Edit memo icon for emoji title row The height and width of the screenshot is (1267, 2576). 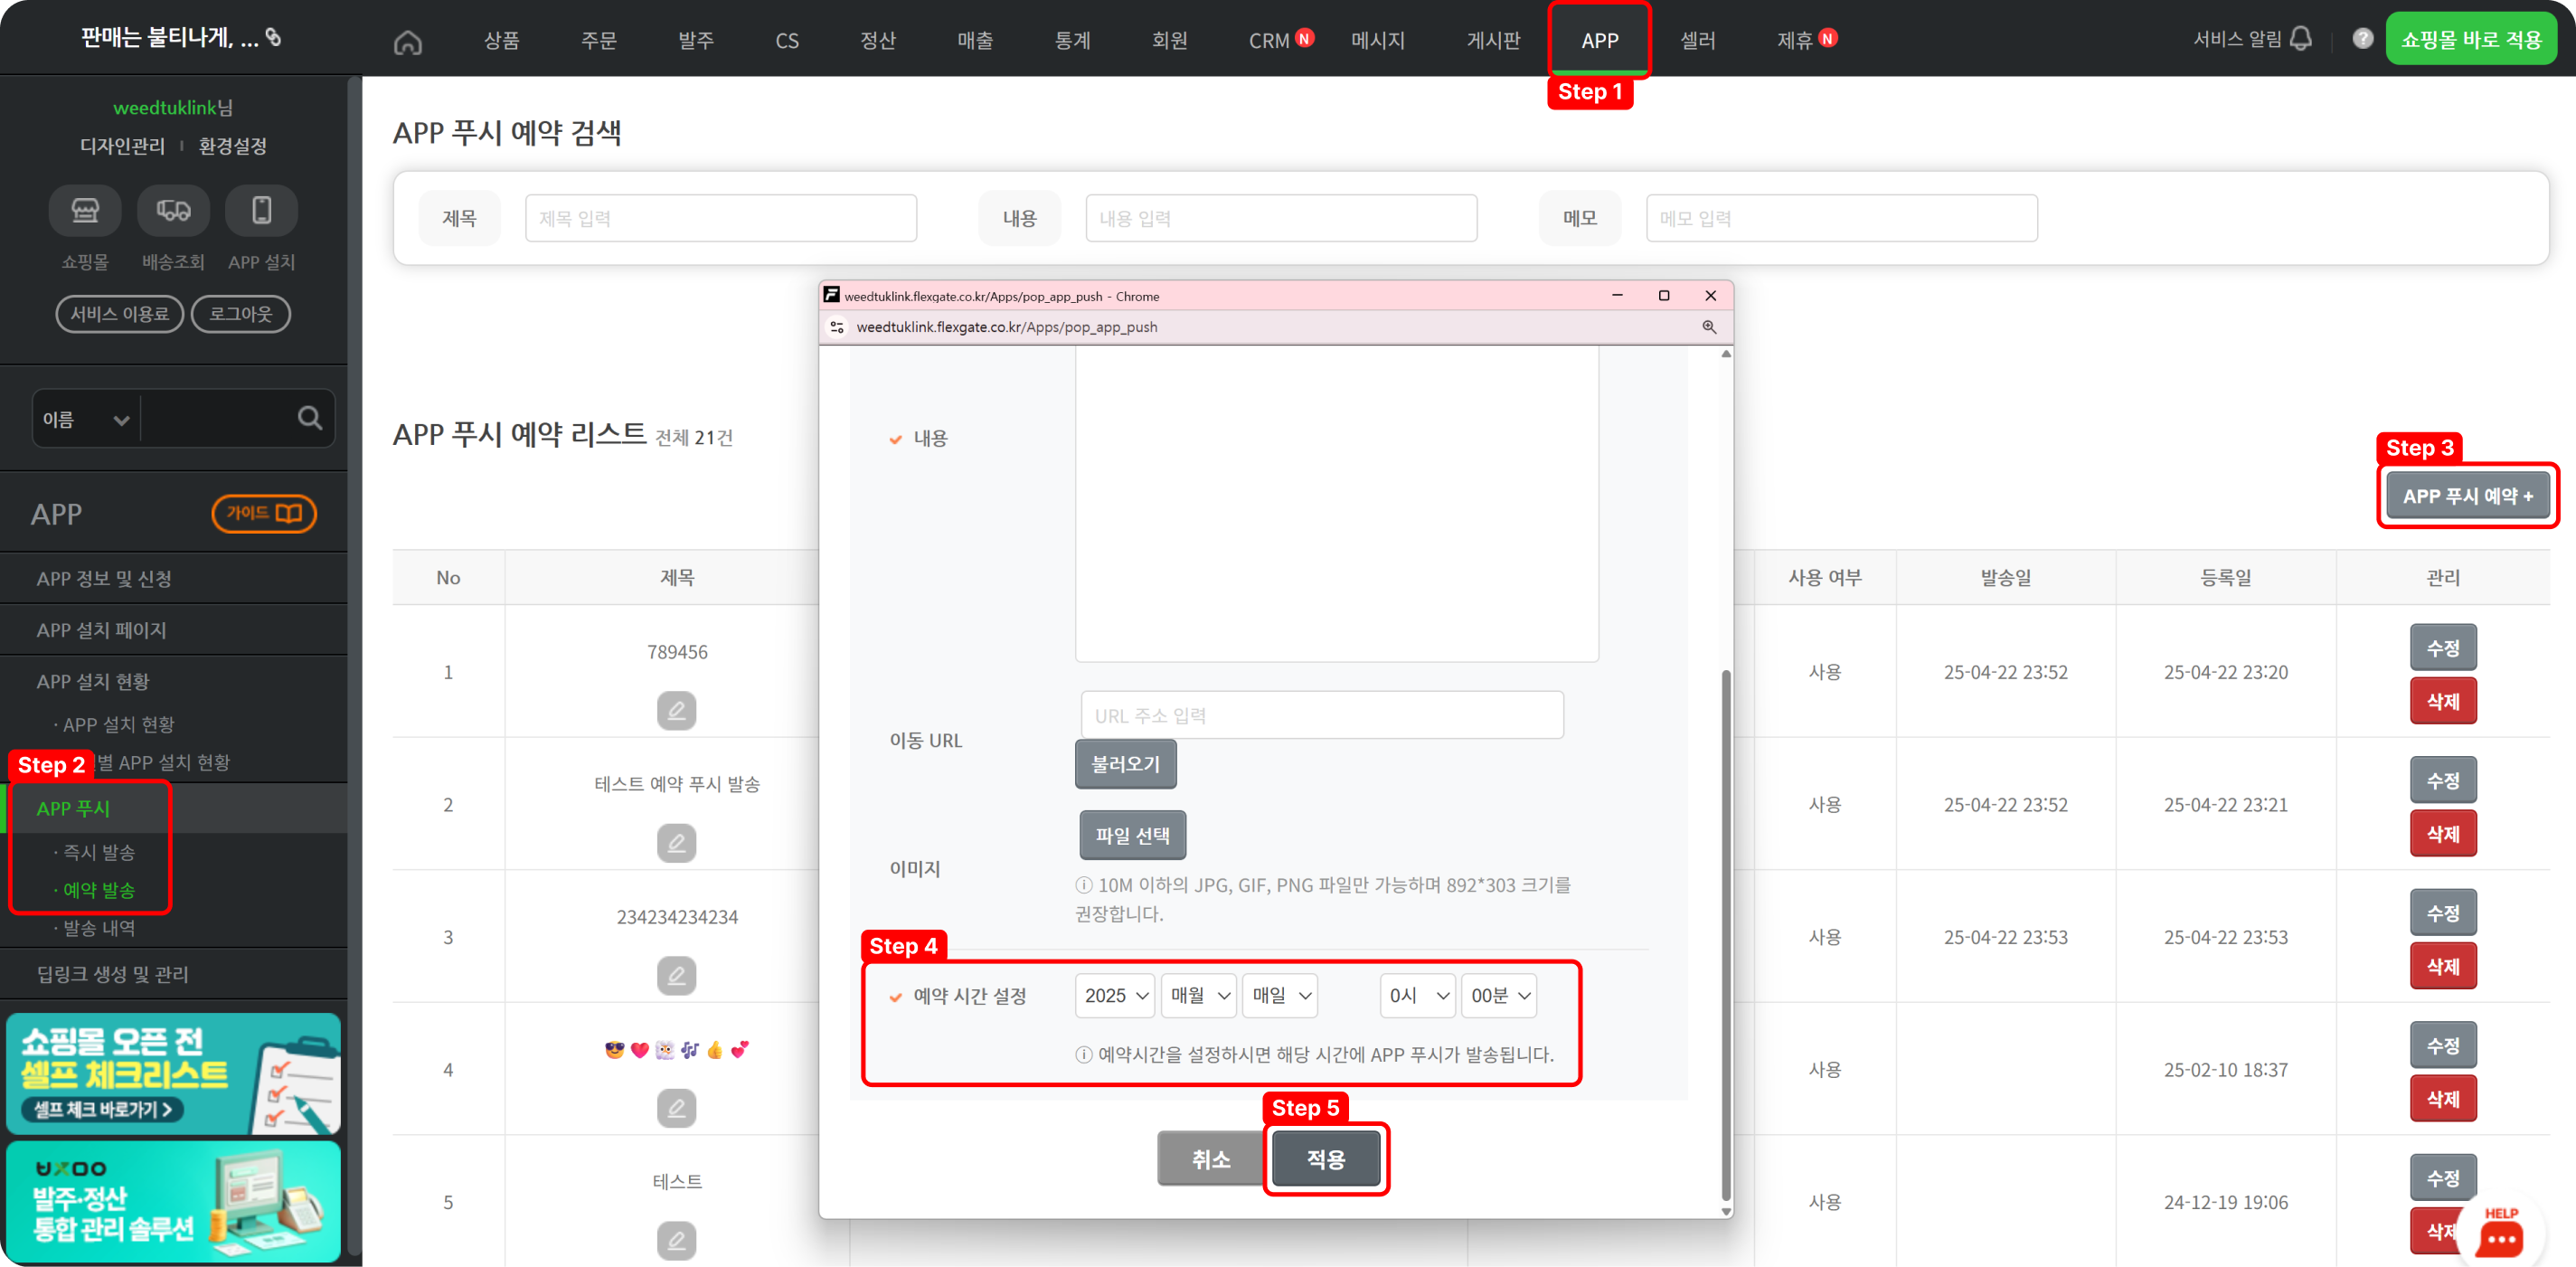coord(676,1108)
